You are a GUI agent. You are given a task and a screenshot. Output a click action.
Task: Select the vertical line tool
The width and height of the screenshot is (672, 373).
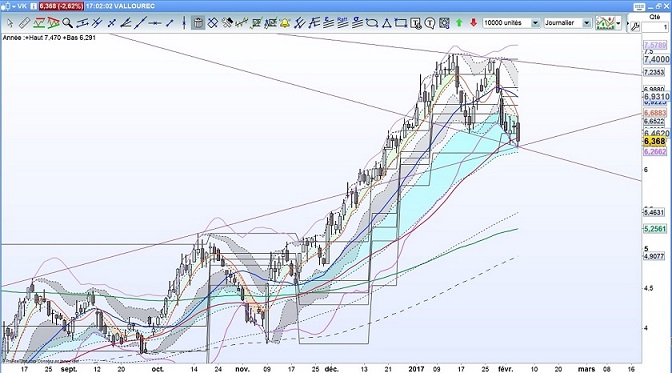pyautogui.click(x=184, y=23)
